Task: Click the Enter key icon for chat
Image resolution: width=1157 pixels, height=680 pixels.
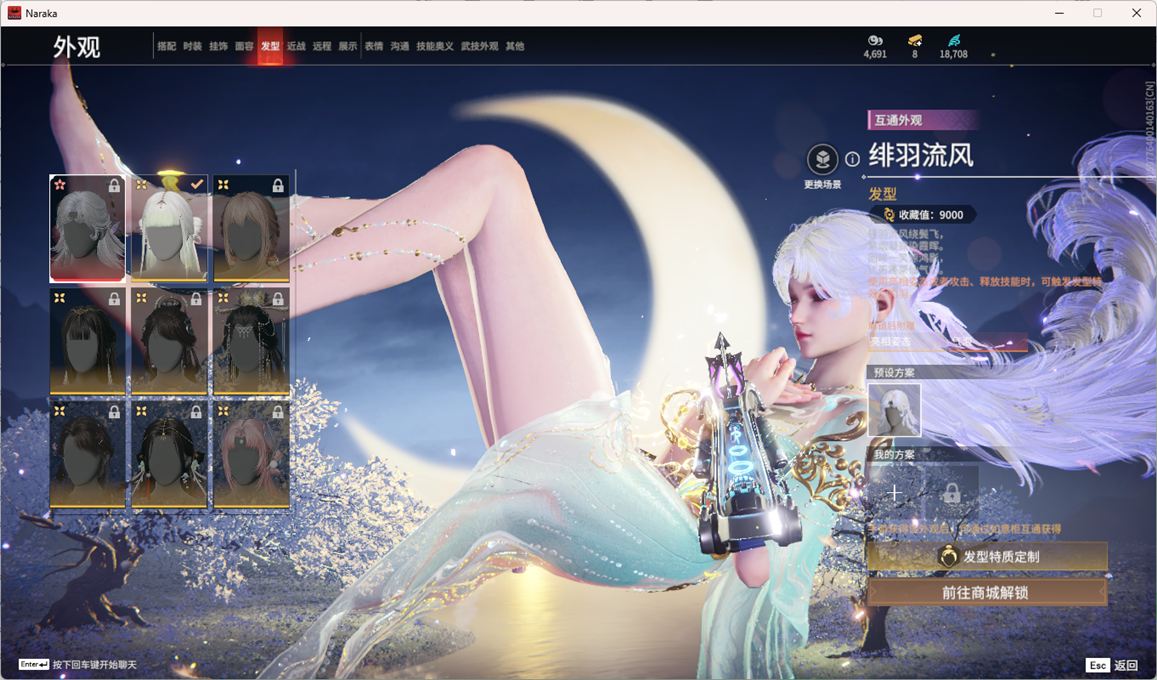Action: [33, 665]
